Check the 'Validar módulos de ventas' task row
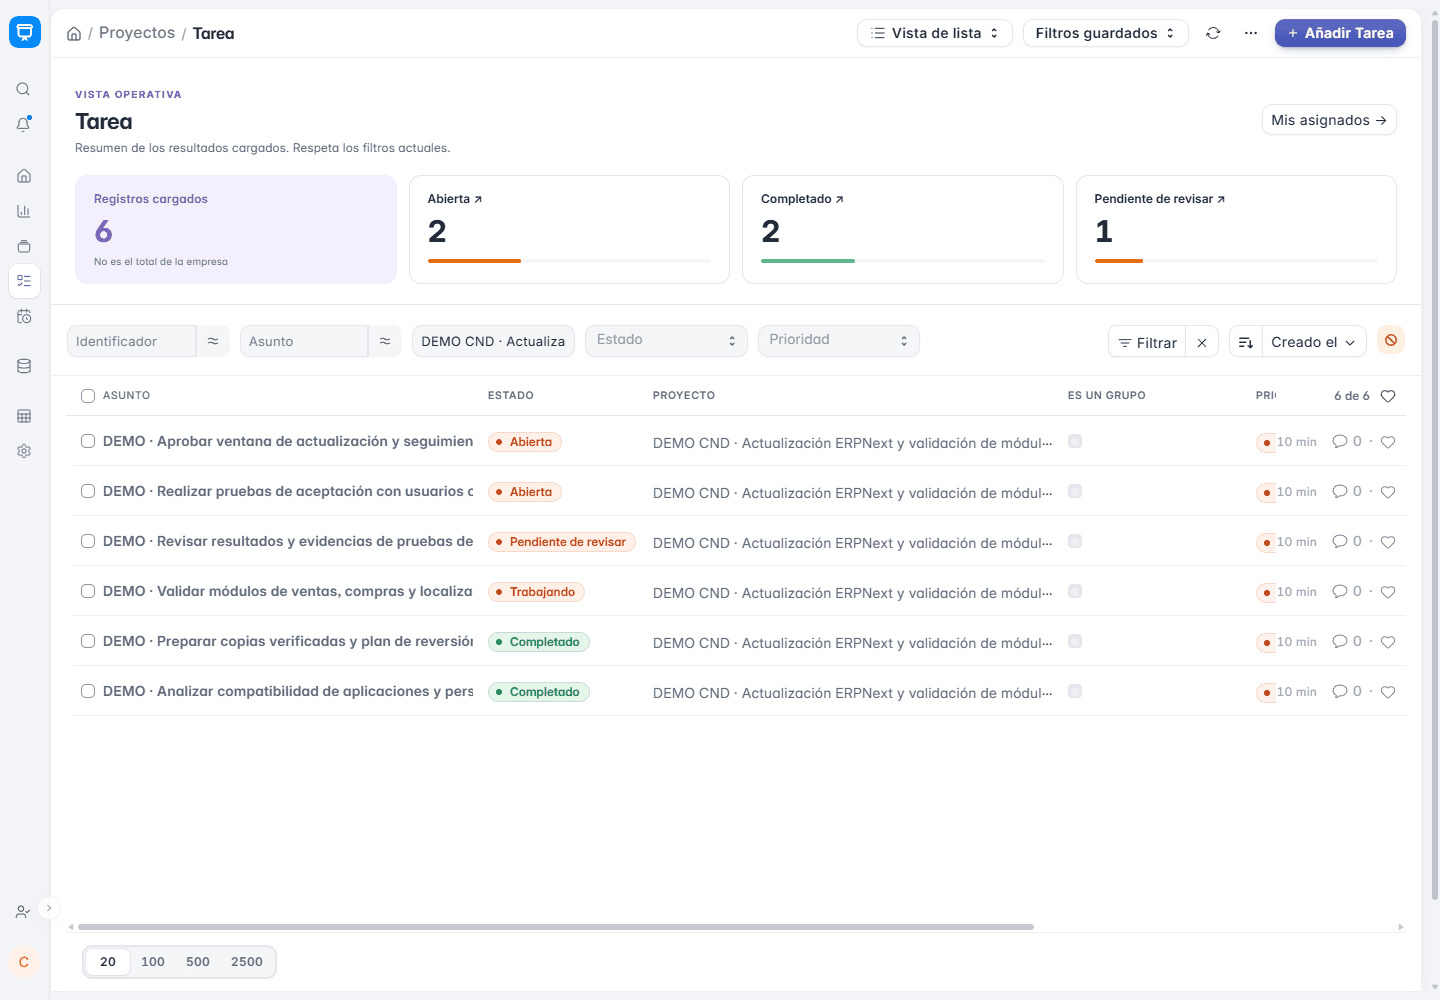Screen dimensions: 1440x1000 [x=88, y=591]
